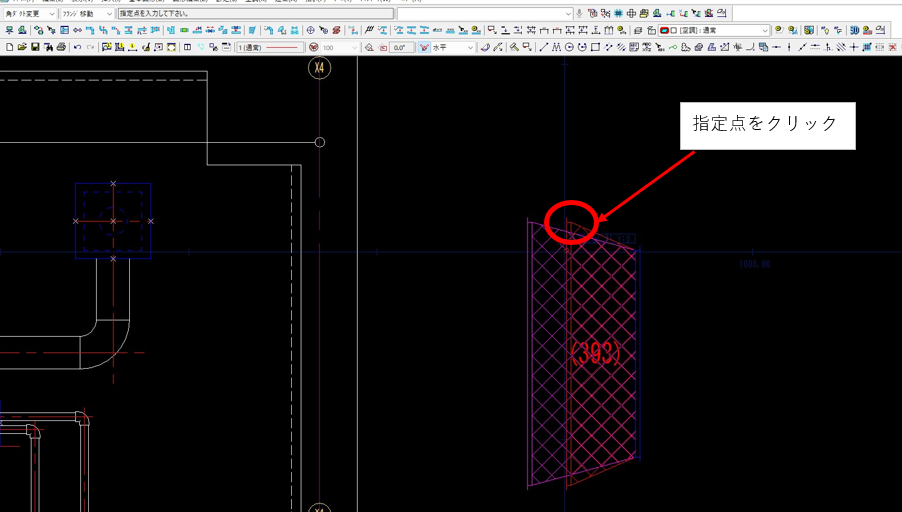Select the straight line drawing tool
Viewport: 902px width, 512px height.
pos(544,47)
